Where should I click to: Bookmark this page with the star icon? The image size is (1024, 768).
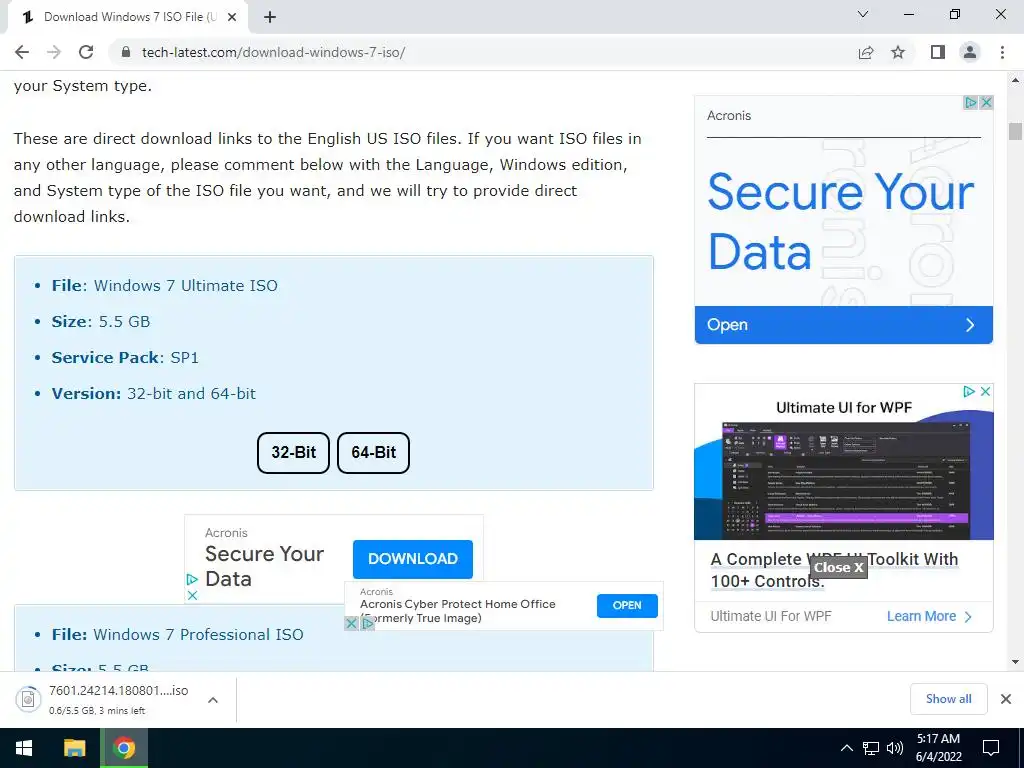pyautogui.click(x=898, y=52)
